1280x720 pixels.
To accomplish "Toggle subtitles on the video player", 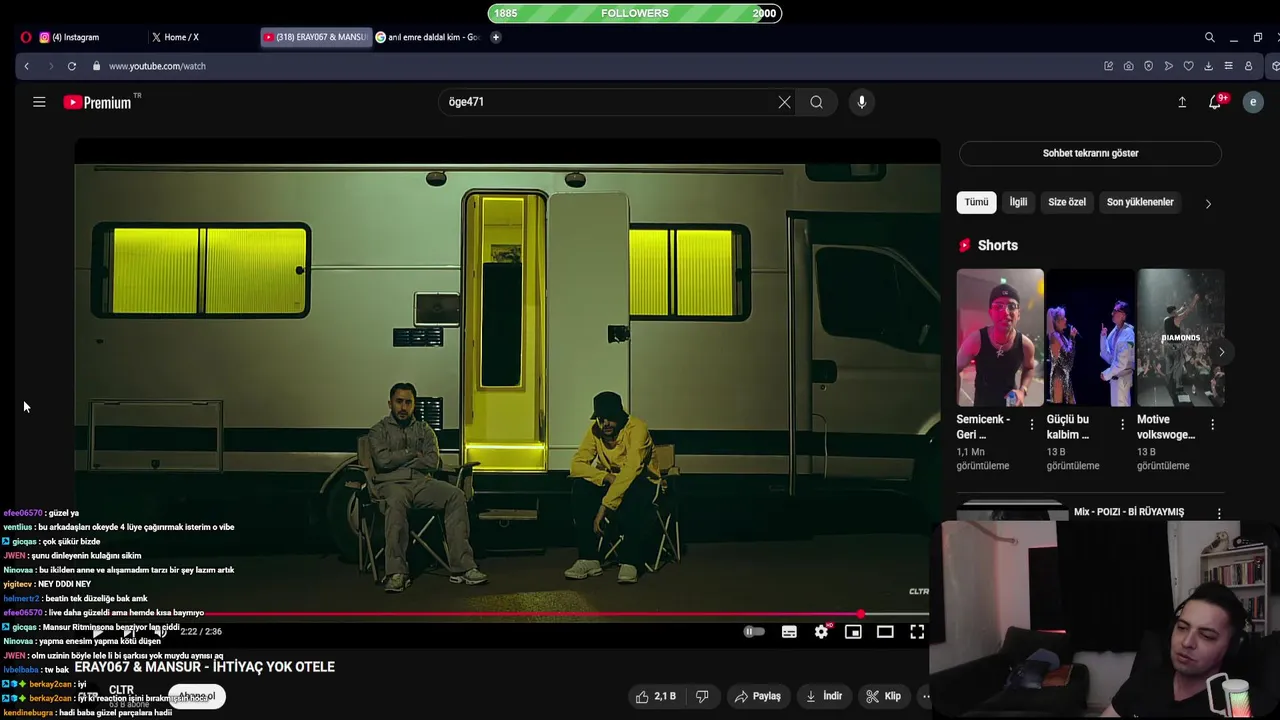I will pyautogui.click(x=789, y=632).
